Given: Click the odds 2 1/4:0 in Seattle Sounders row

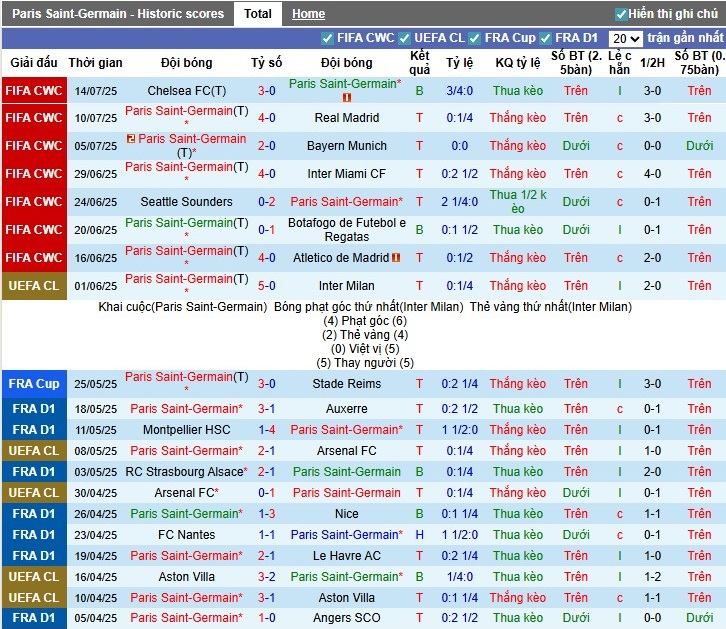Looking at the screenshot, I should coord(460,202).
